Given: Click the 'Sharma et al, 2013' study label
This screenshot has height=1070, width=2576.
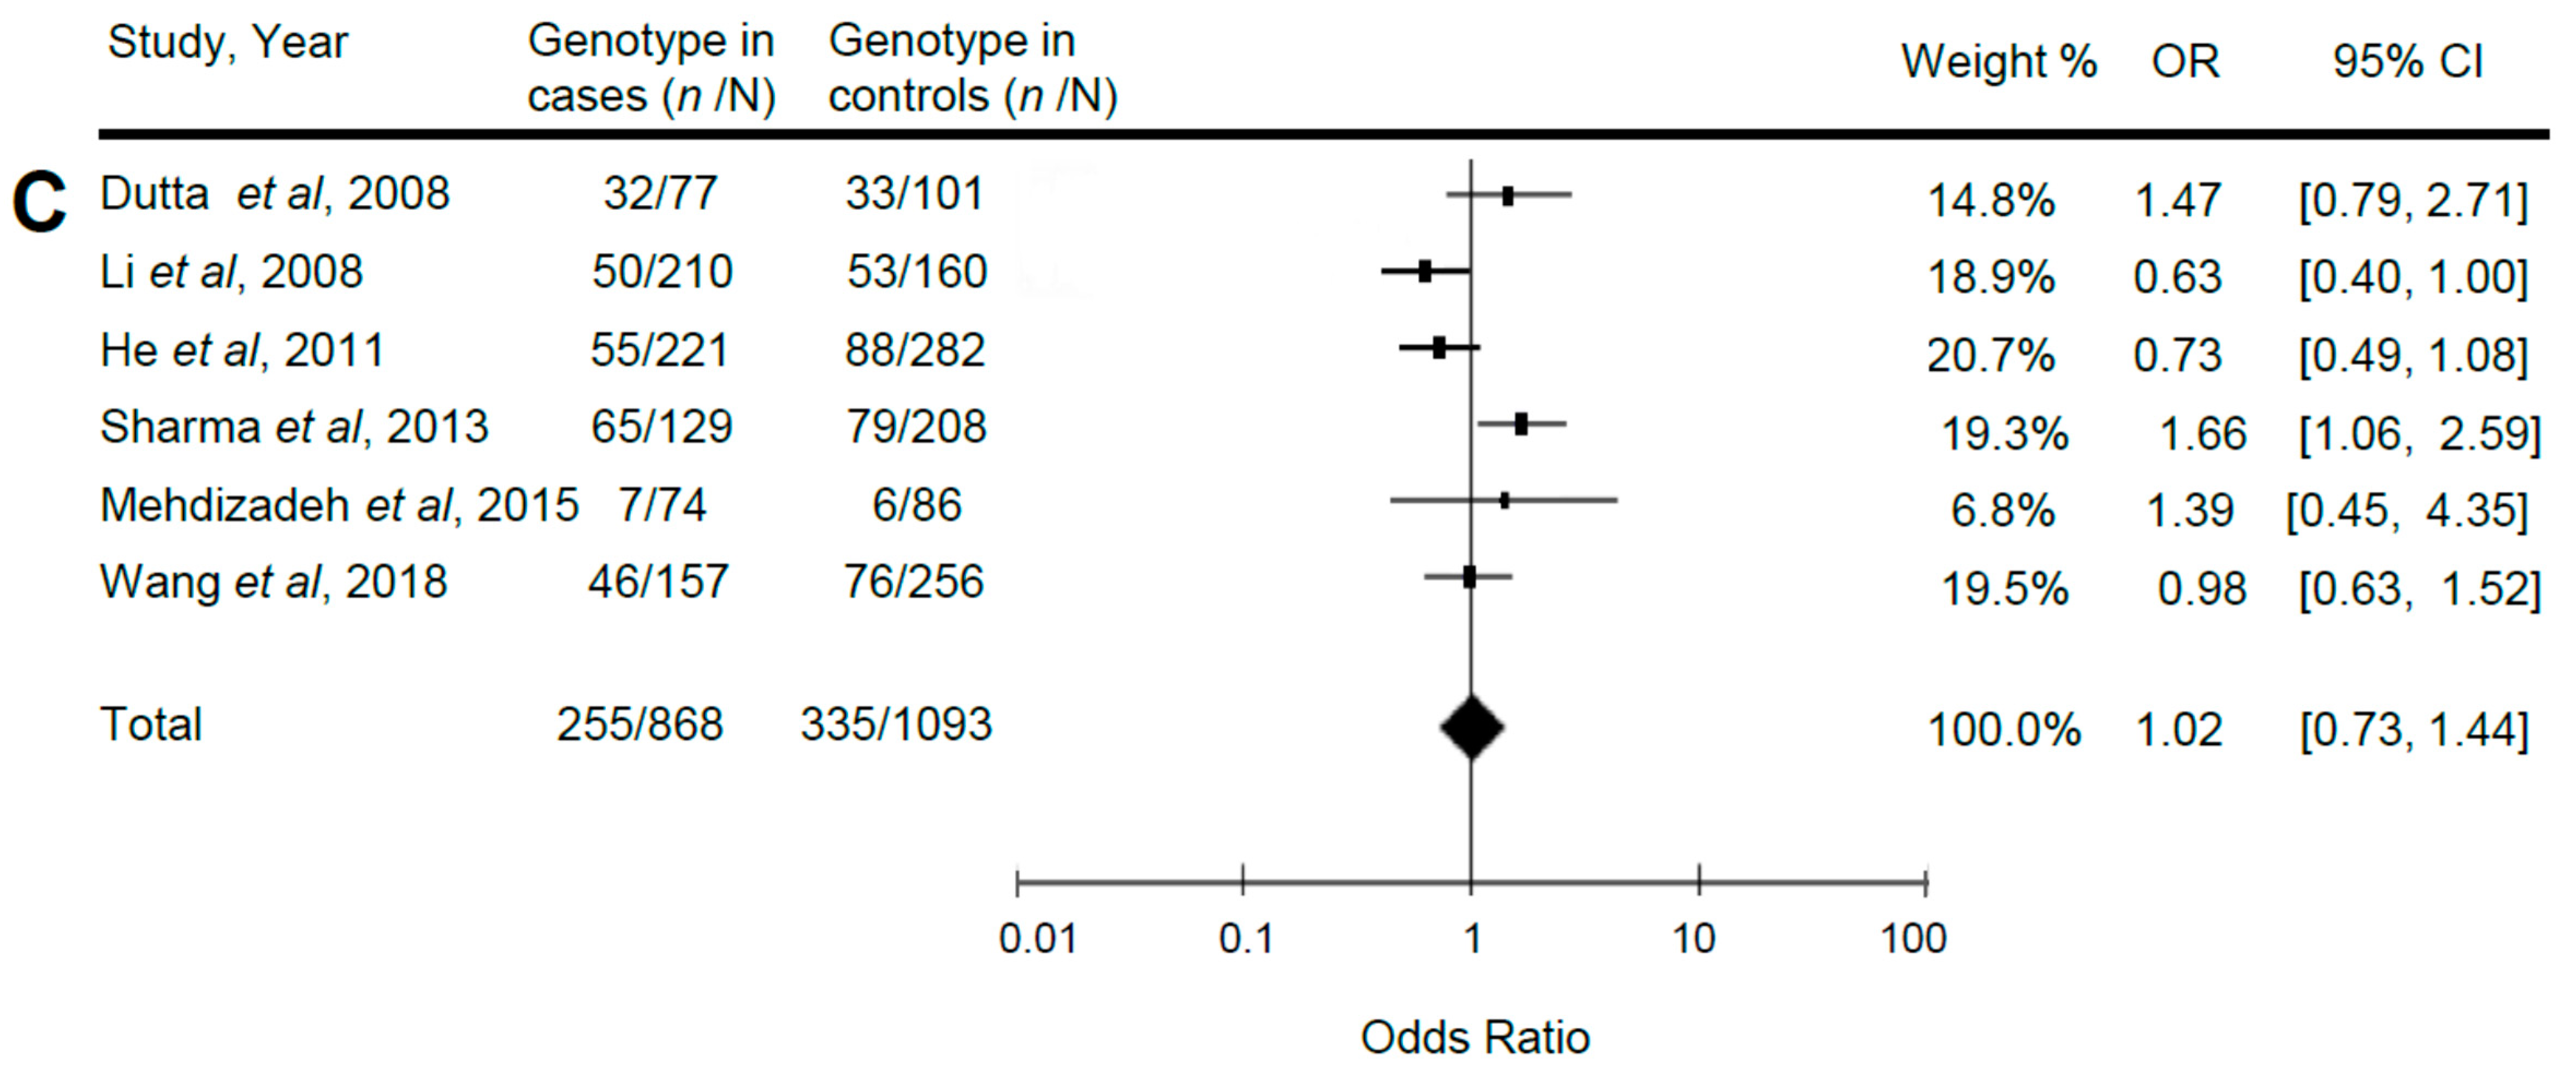Looking at the screenshot, I should pos(294,427).
